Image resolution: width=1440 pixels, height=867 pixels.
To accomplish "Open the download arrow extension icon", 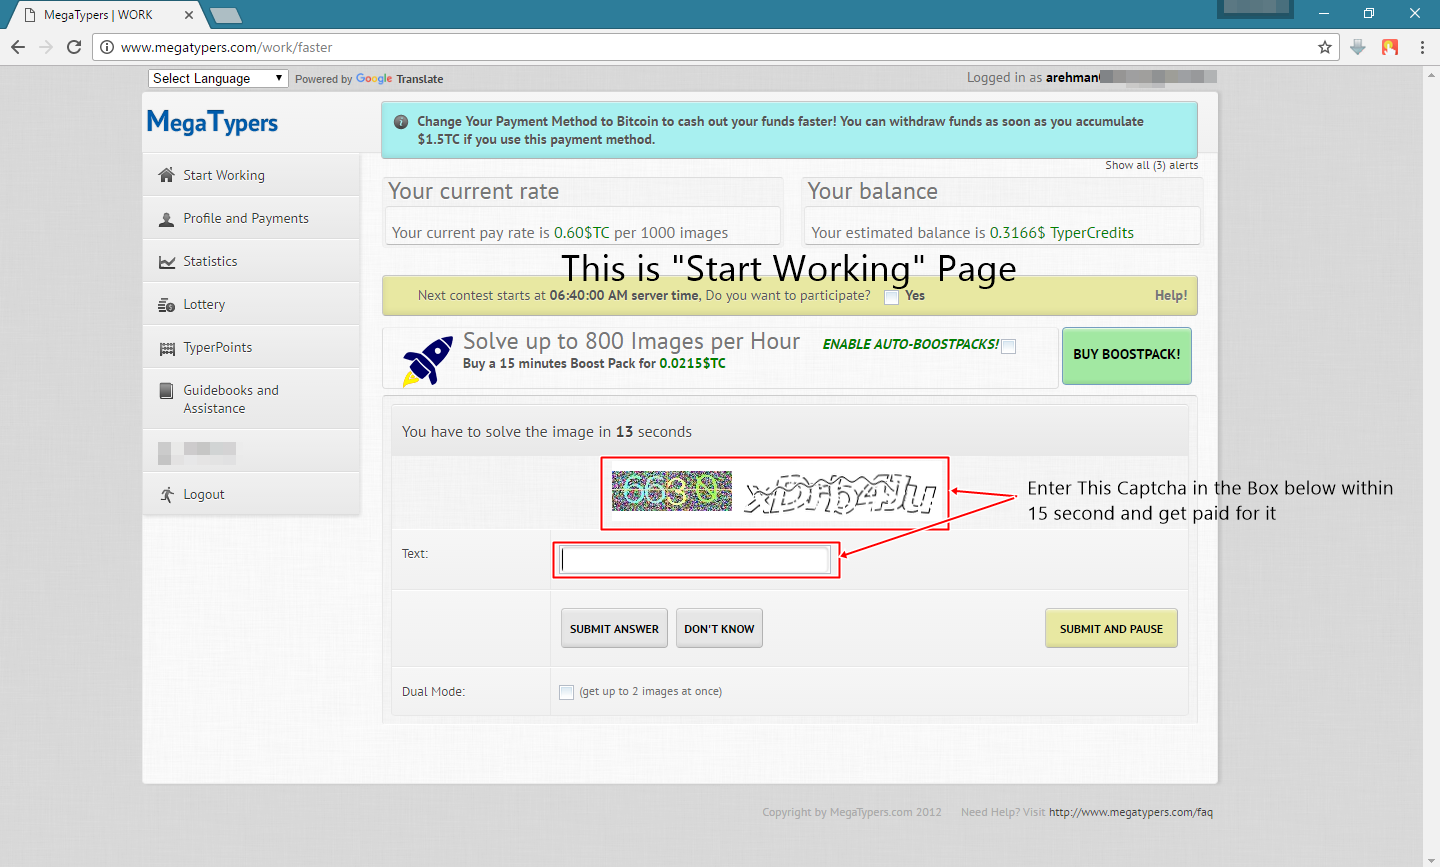I will coord(1357,47).
